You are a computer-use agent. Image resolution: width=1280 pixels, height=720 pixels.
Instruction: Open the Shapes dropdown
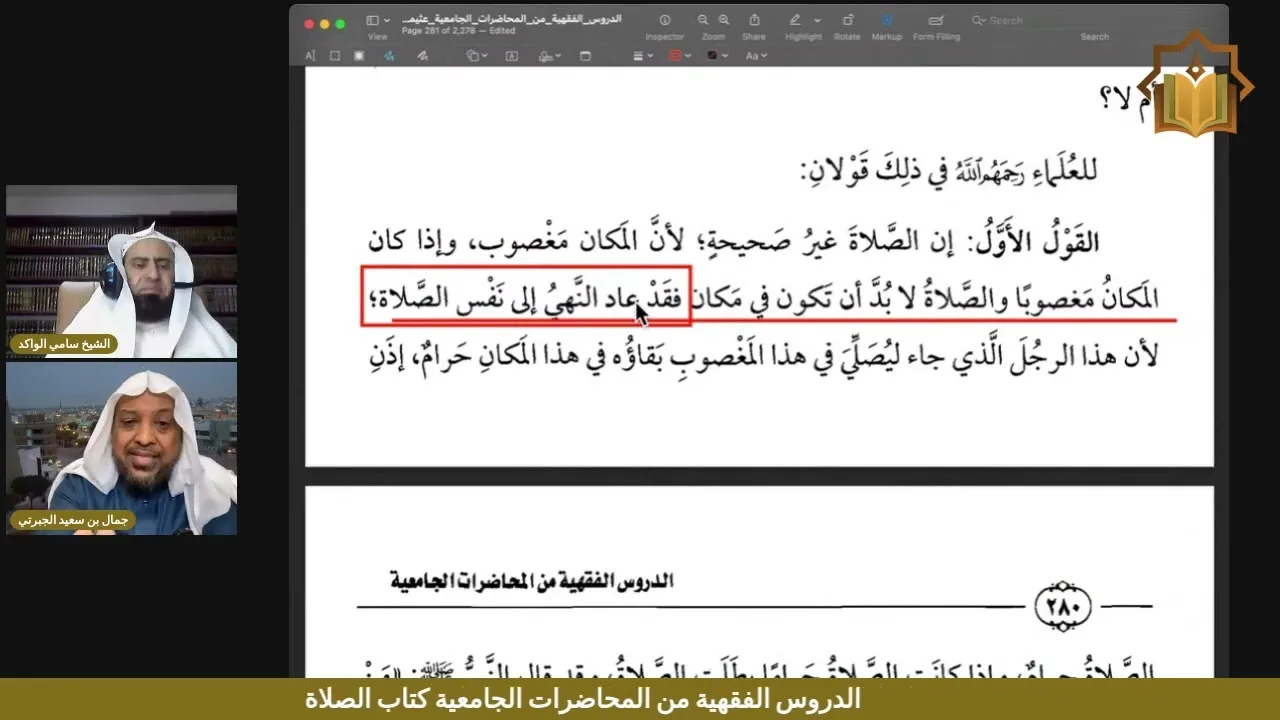(x=477, y=56)
